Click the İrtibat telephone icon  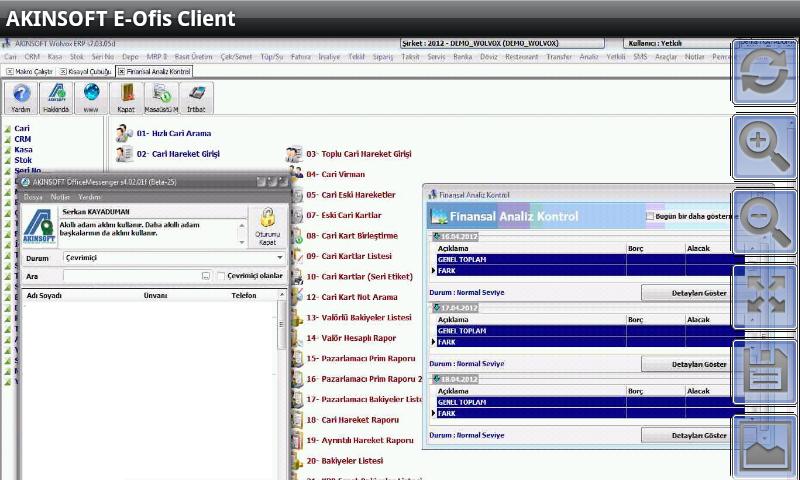click(196, 97)
